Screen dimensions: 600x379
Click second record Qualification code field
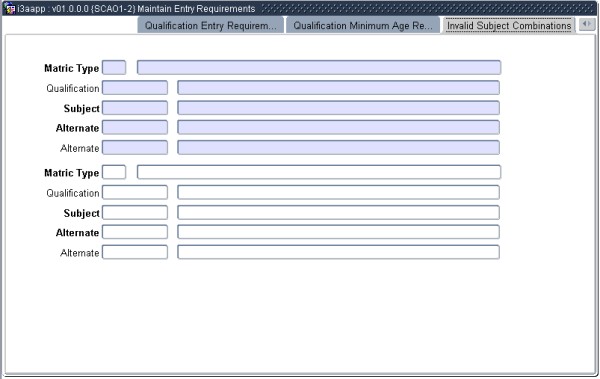point(135,192)
